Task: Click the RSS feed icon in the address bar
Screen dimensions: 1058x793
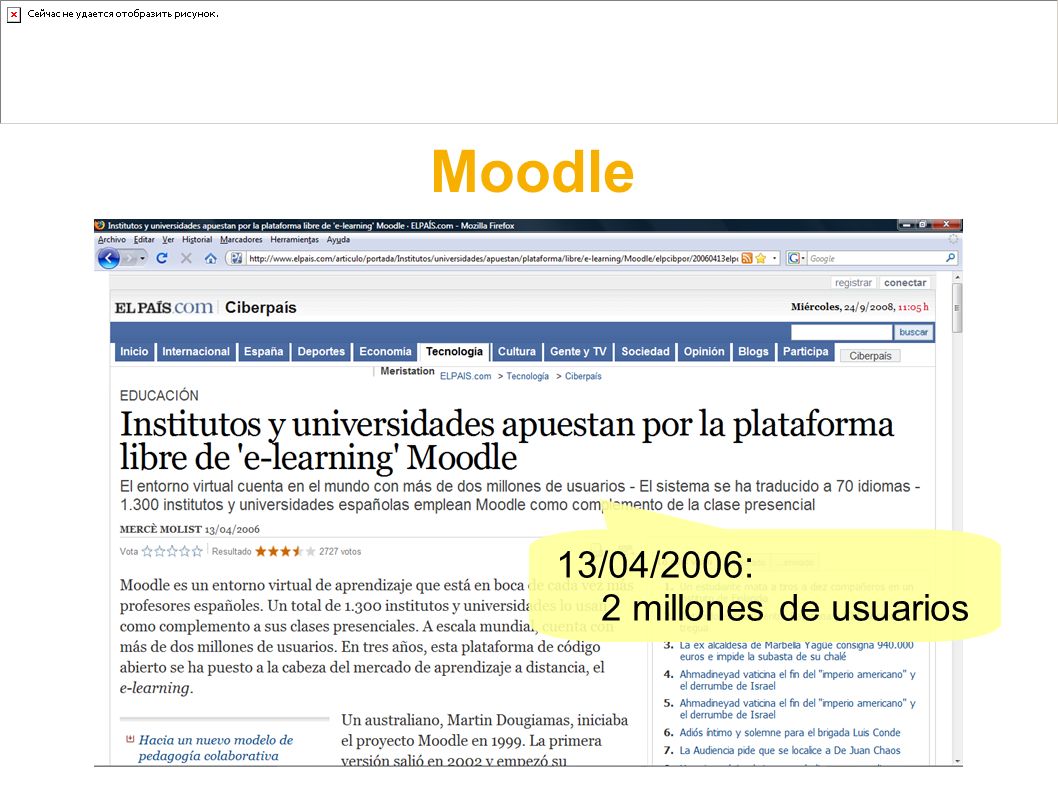Action: click(747, 258)
